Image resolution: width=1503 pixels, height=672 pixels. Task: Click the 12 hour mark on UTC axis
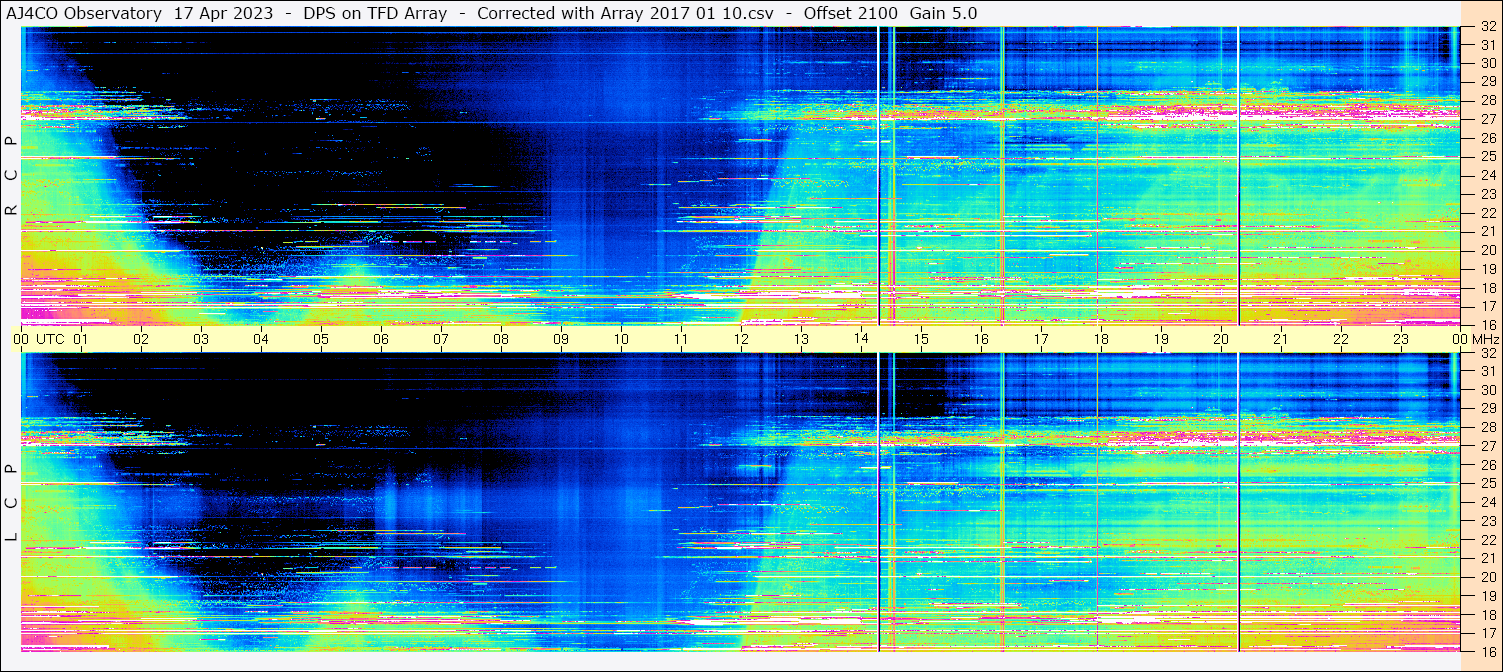741,339
